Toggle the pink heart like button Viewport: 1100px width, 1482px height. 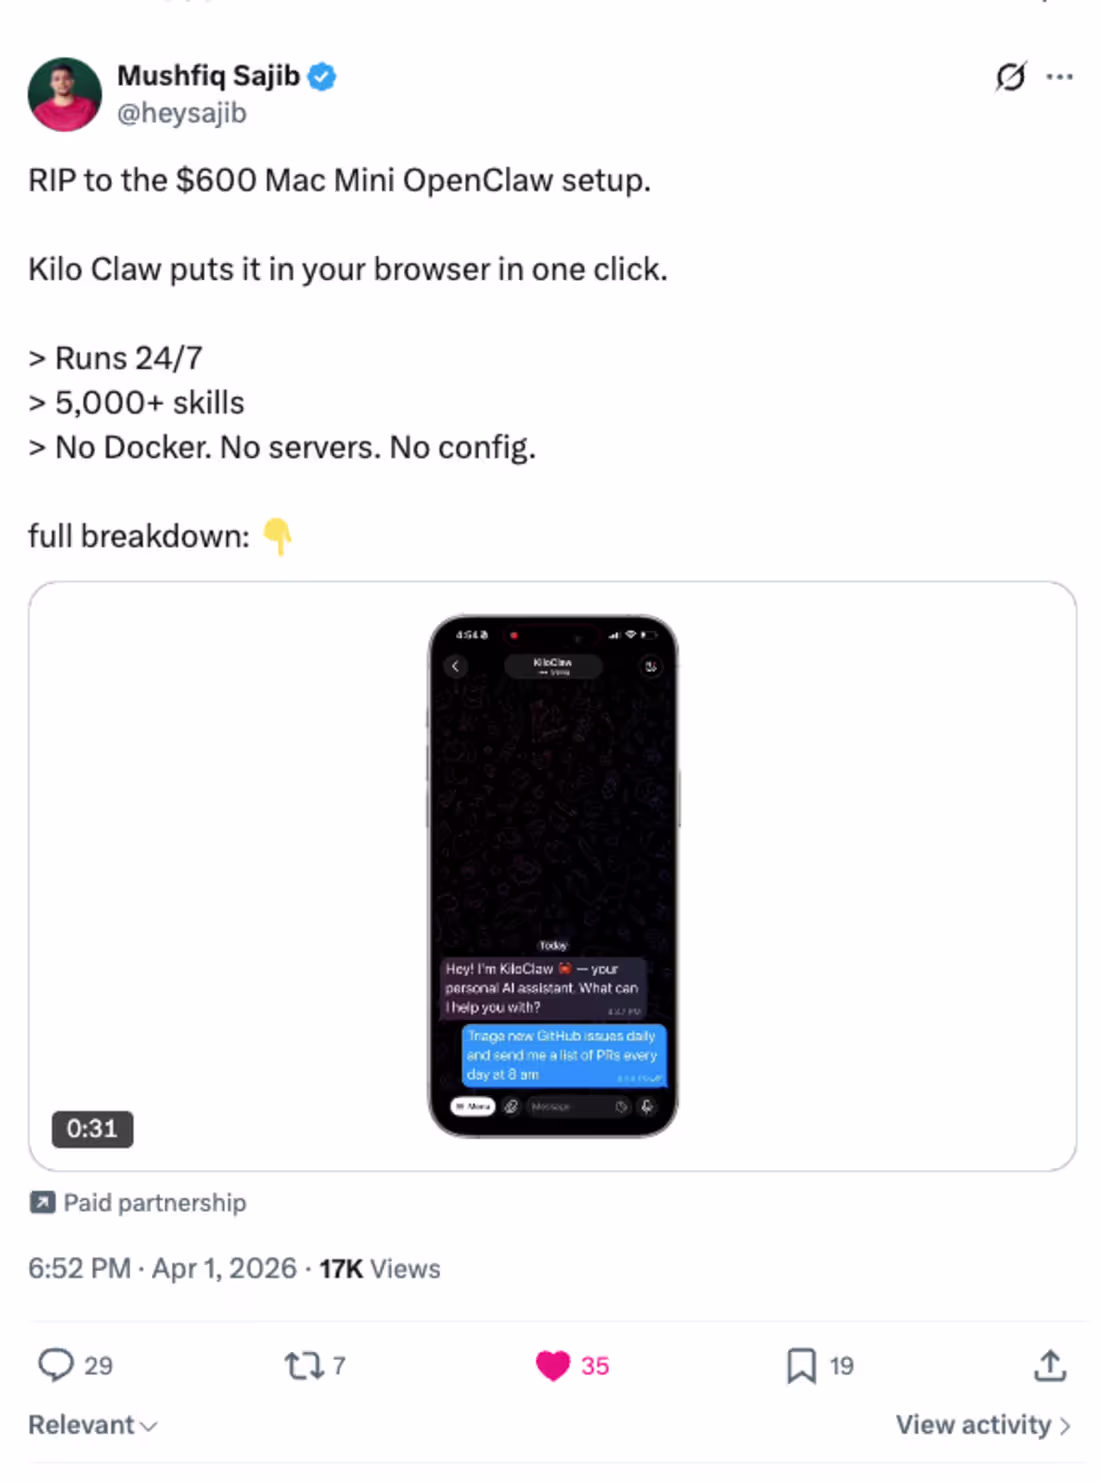pos(553,1365)
